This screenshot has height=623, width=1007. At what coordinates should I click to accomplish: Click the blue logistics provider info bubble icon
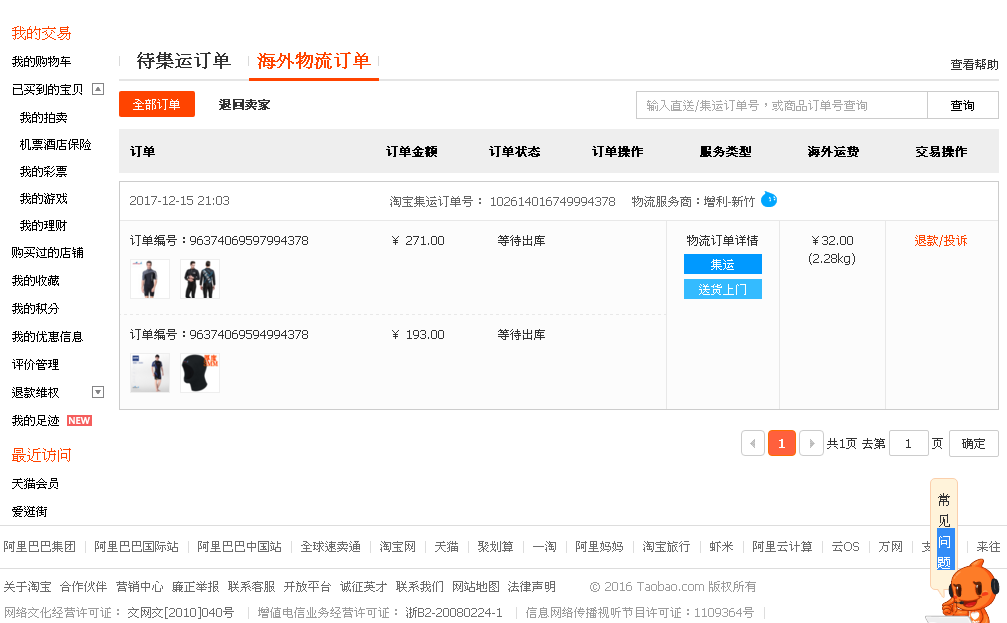(769, 200)
